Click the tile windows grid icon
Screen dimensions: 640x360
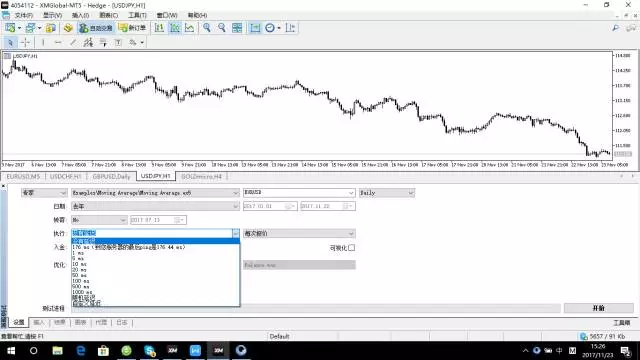click(237, 28)
